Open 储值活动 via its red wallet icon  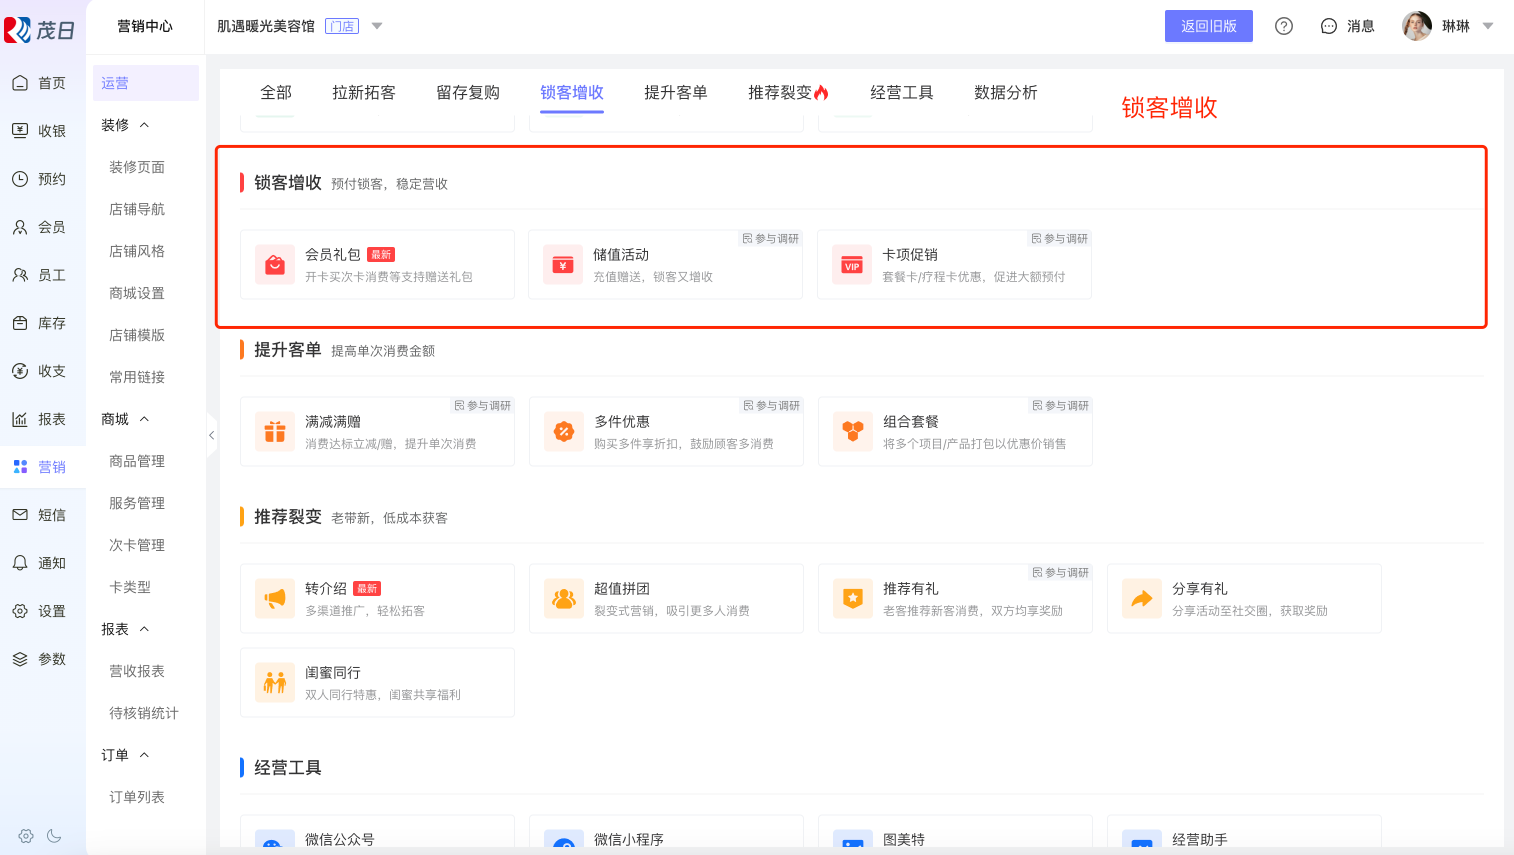point(563,265)
